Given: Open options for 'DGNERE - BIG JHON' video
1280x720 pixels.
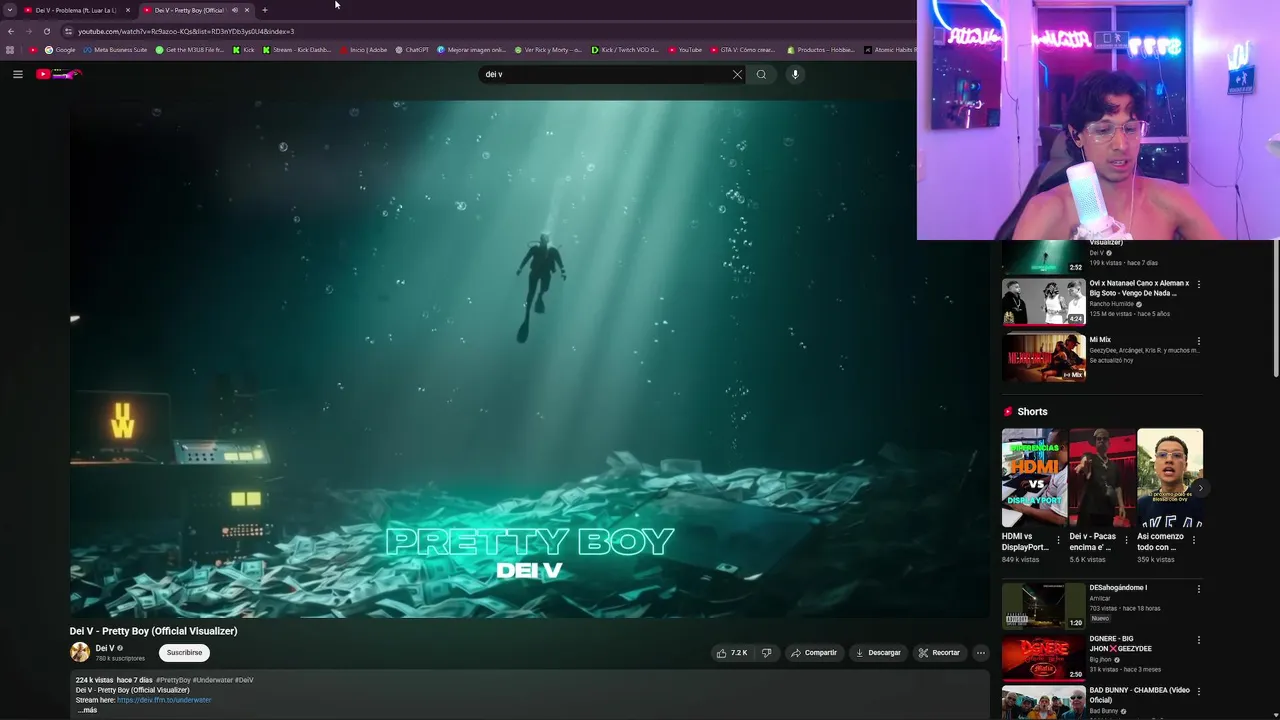Looking at the screenshot, I should 1199,640.
